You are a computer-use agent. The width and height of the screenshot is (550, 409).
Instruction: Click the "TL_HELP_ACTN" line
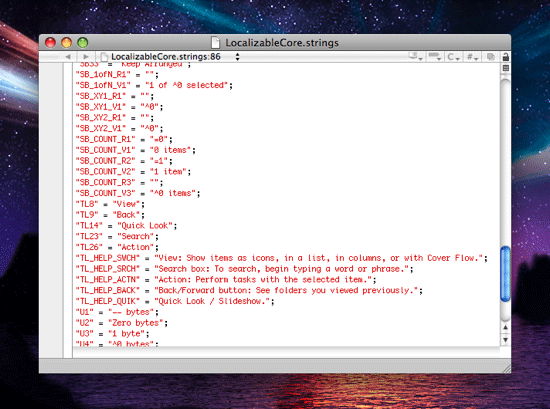[226, 280]
